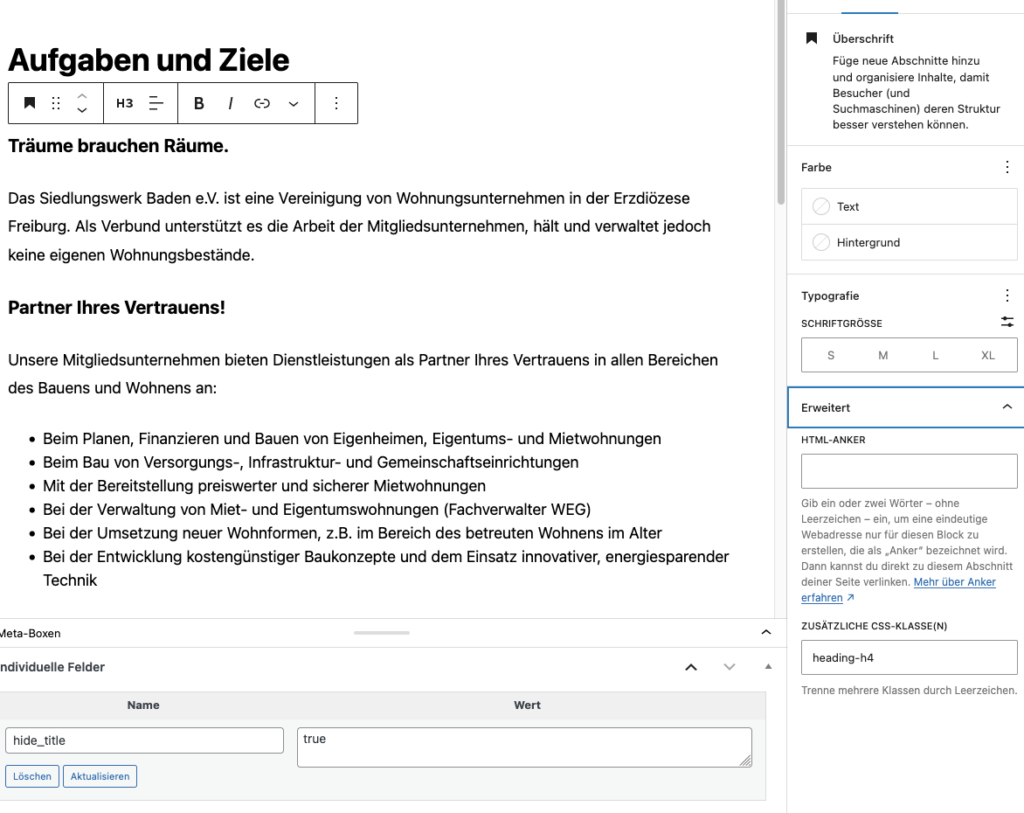The image size is (1024, 813).
Task: Click the drag handle in block toolbar
Action: pos(56,103)
